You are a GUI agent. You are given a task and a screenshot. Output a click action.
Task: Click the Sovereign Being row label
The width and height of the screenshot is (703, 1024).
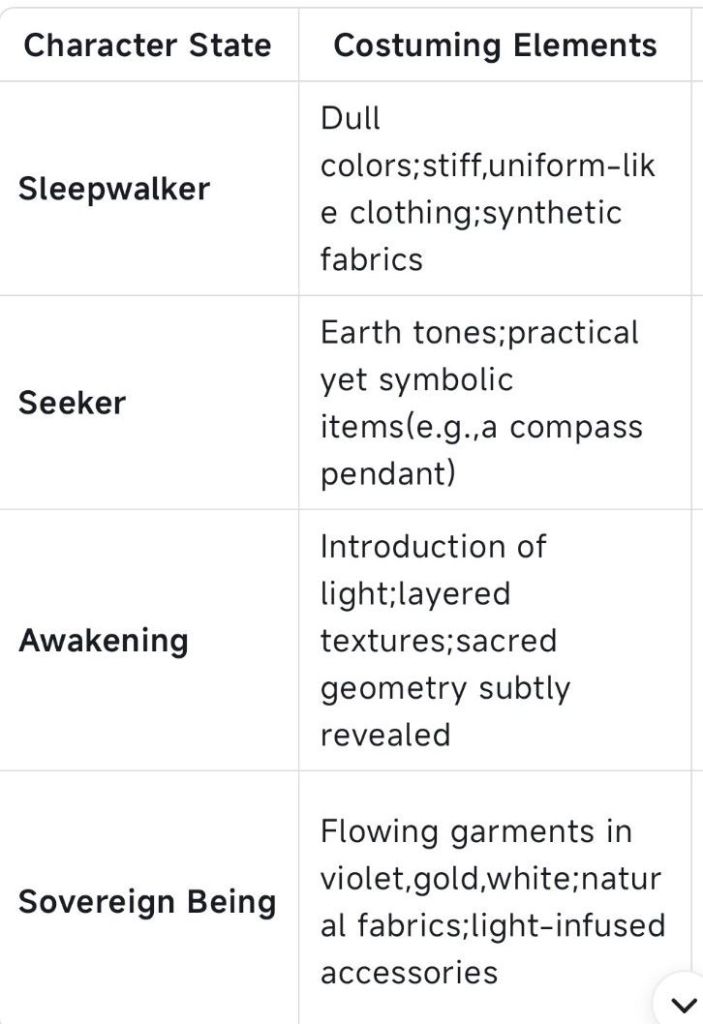pyautogui.click(x=147, y=902)
